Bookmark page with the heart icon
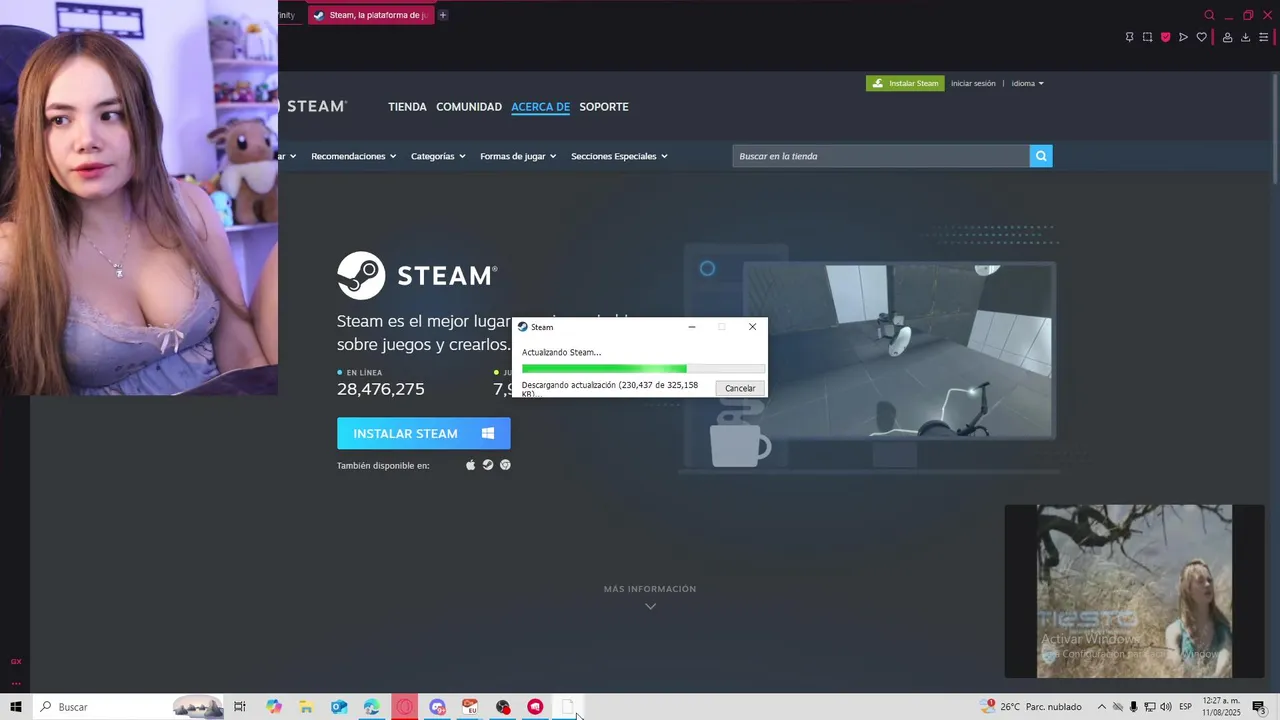 tap(1201, 37)
